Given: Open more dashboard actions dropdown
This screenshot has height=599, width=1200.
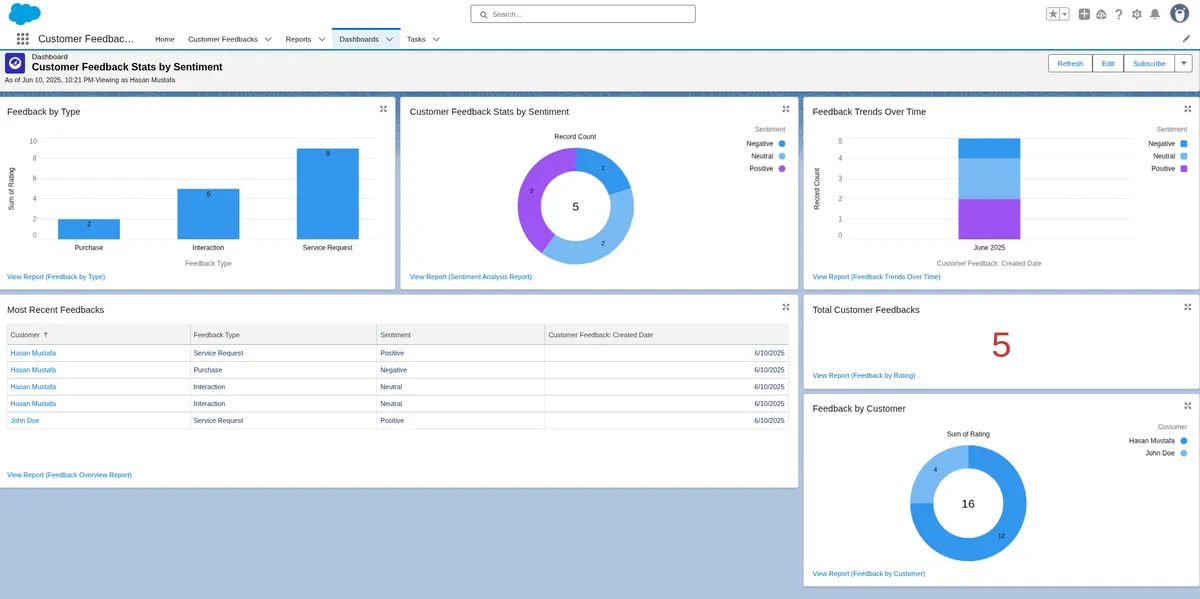Looking at the screenshot, I should [x=1183, y=63].
